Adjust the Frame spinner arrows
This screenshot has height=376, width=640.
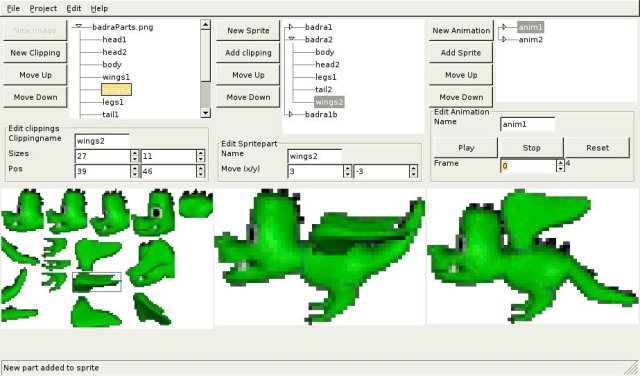click(560, 166)
